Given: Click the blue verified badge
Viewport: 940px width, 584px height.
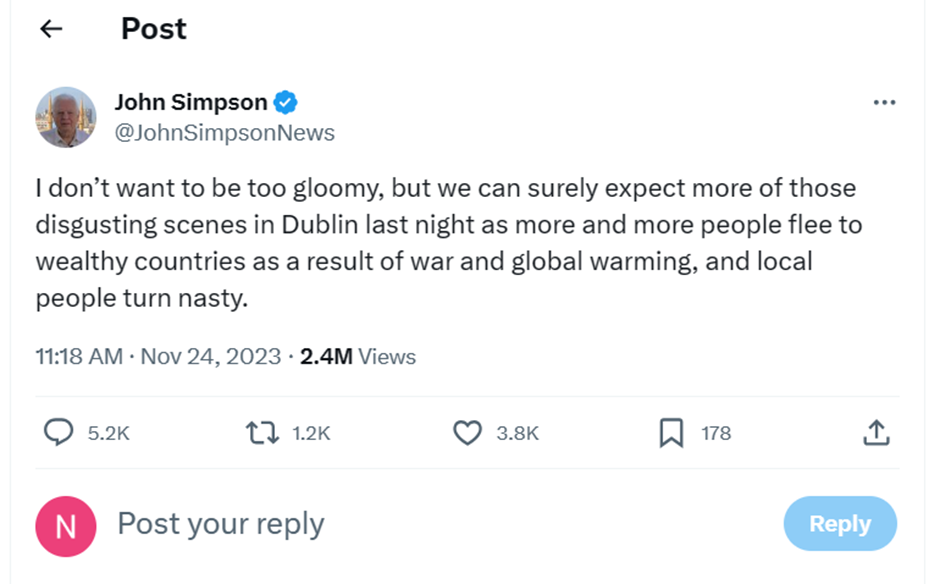Looking at the screenshot, I should click(x=285, y=102).
